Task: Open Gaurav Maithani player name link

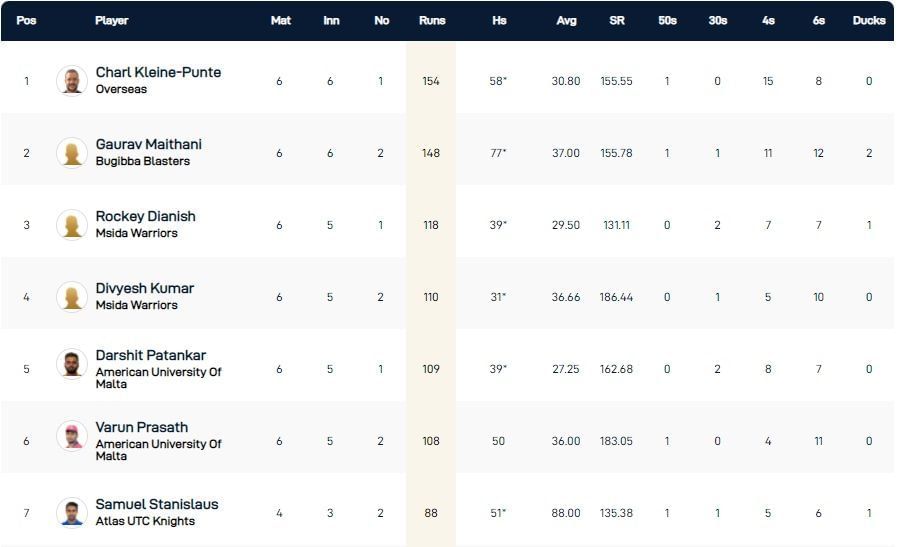Action: pyautogui.click(x=148, y=145)
